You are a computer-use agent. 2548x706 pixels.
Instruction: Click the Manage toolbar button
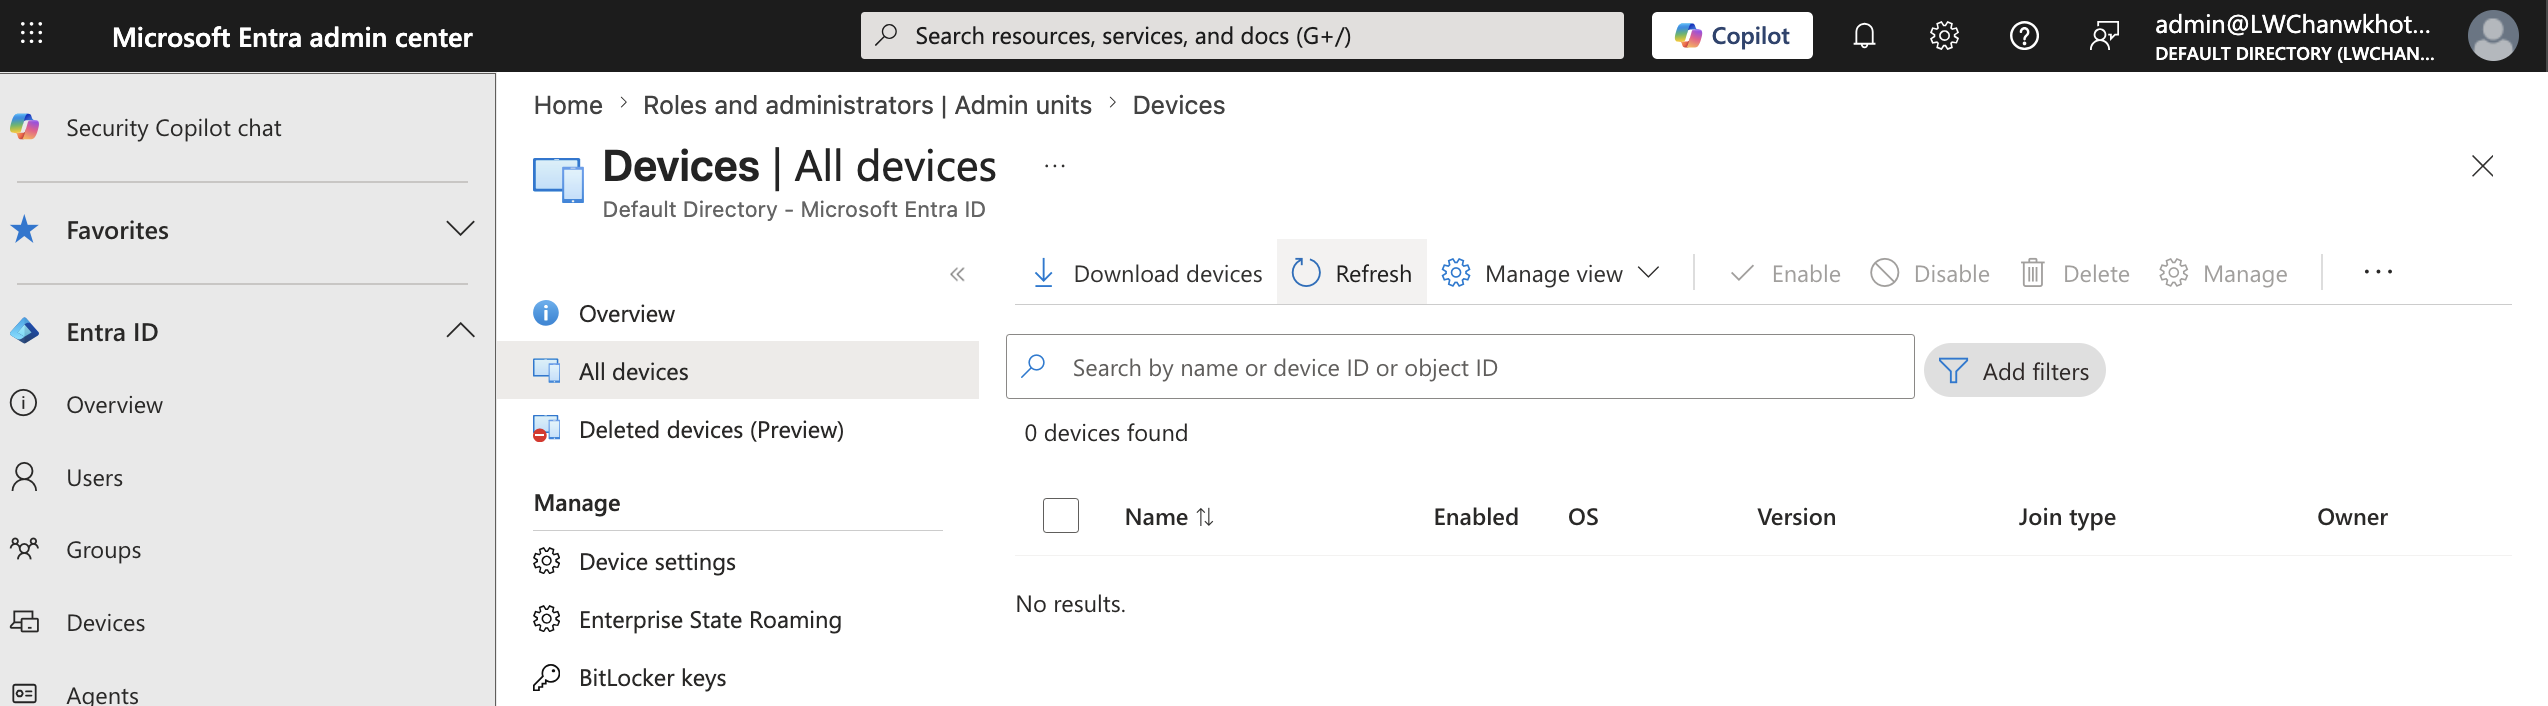coord(2223,273)
